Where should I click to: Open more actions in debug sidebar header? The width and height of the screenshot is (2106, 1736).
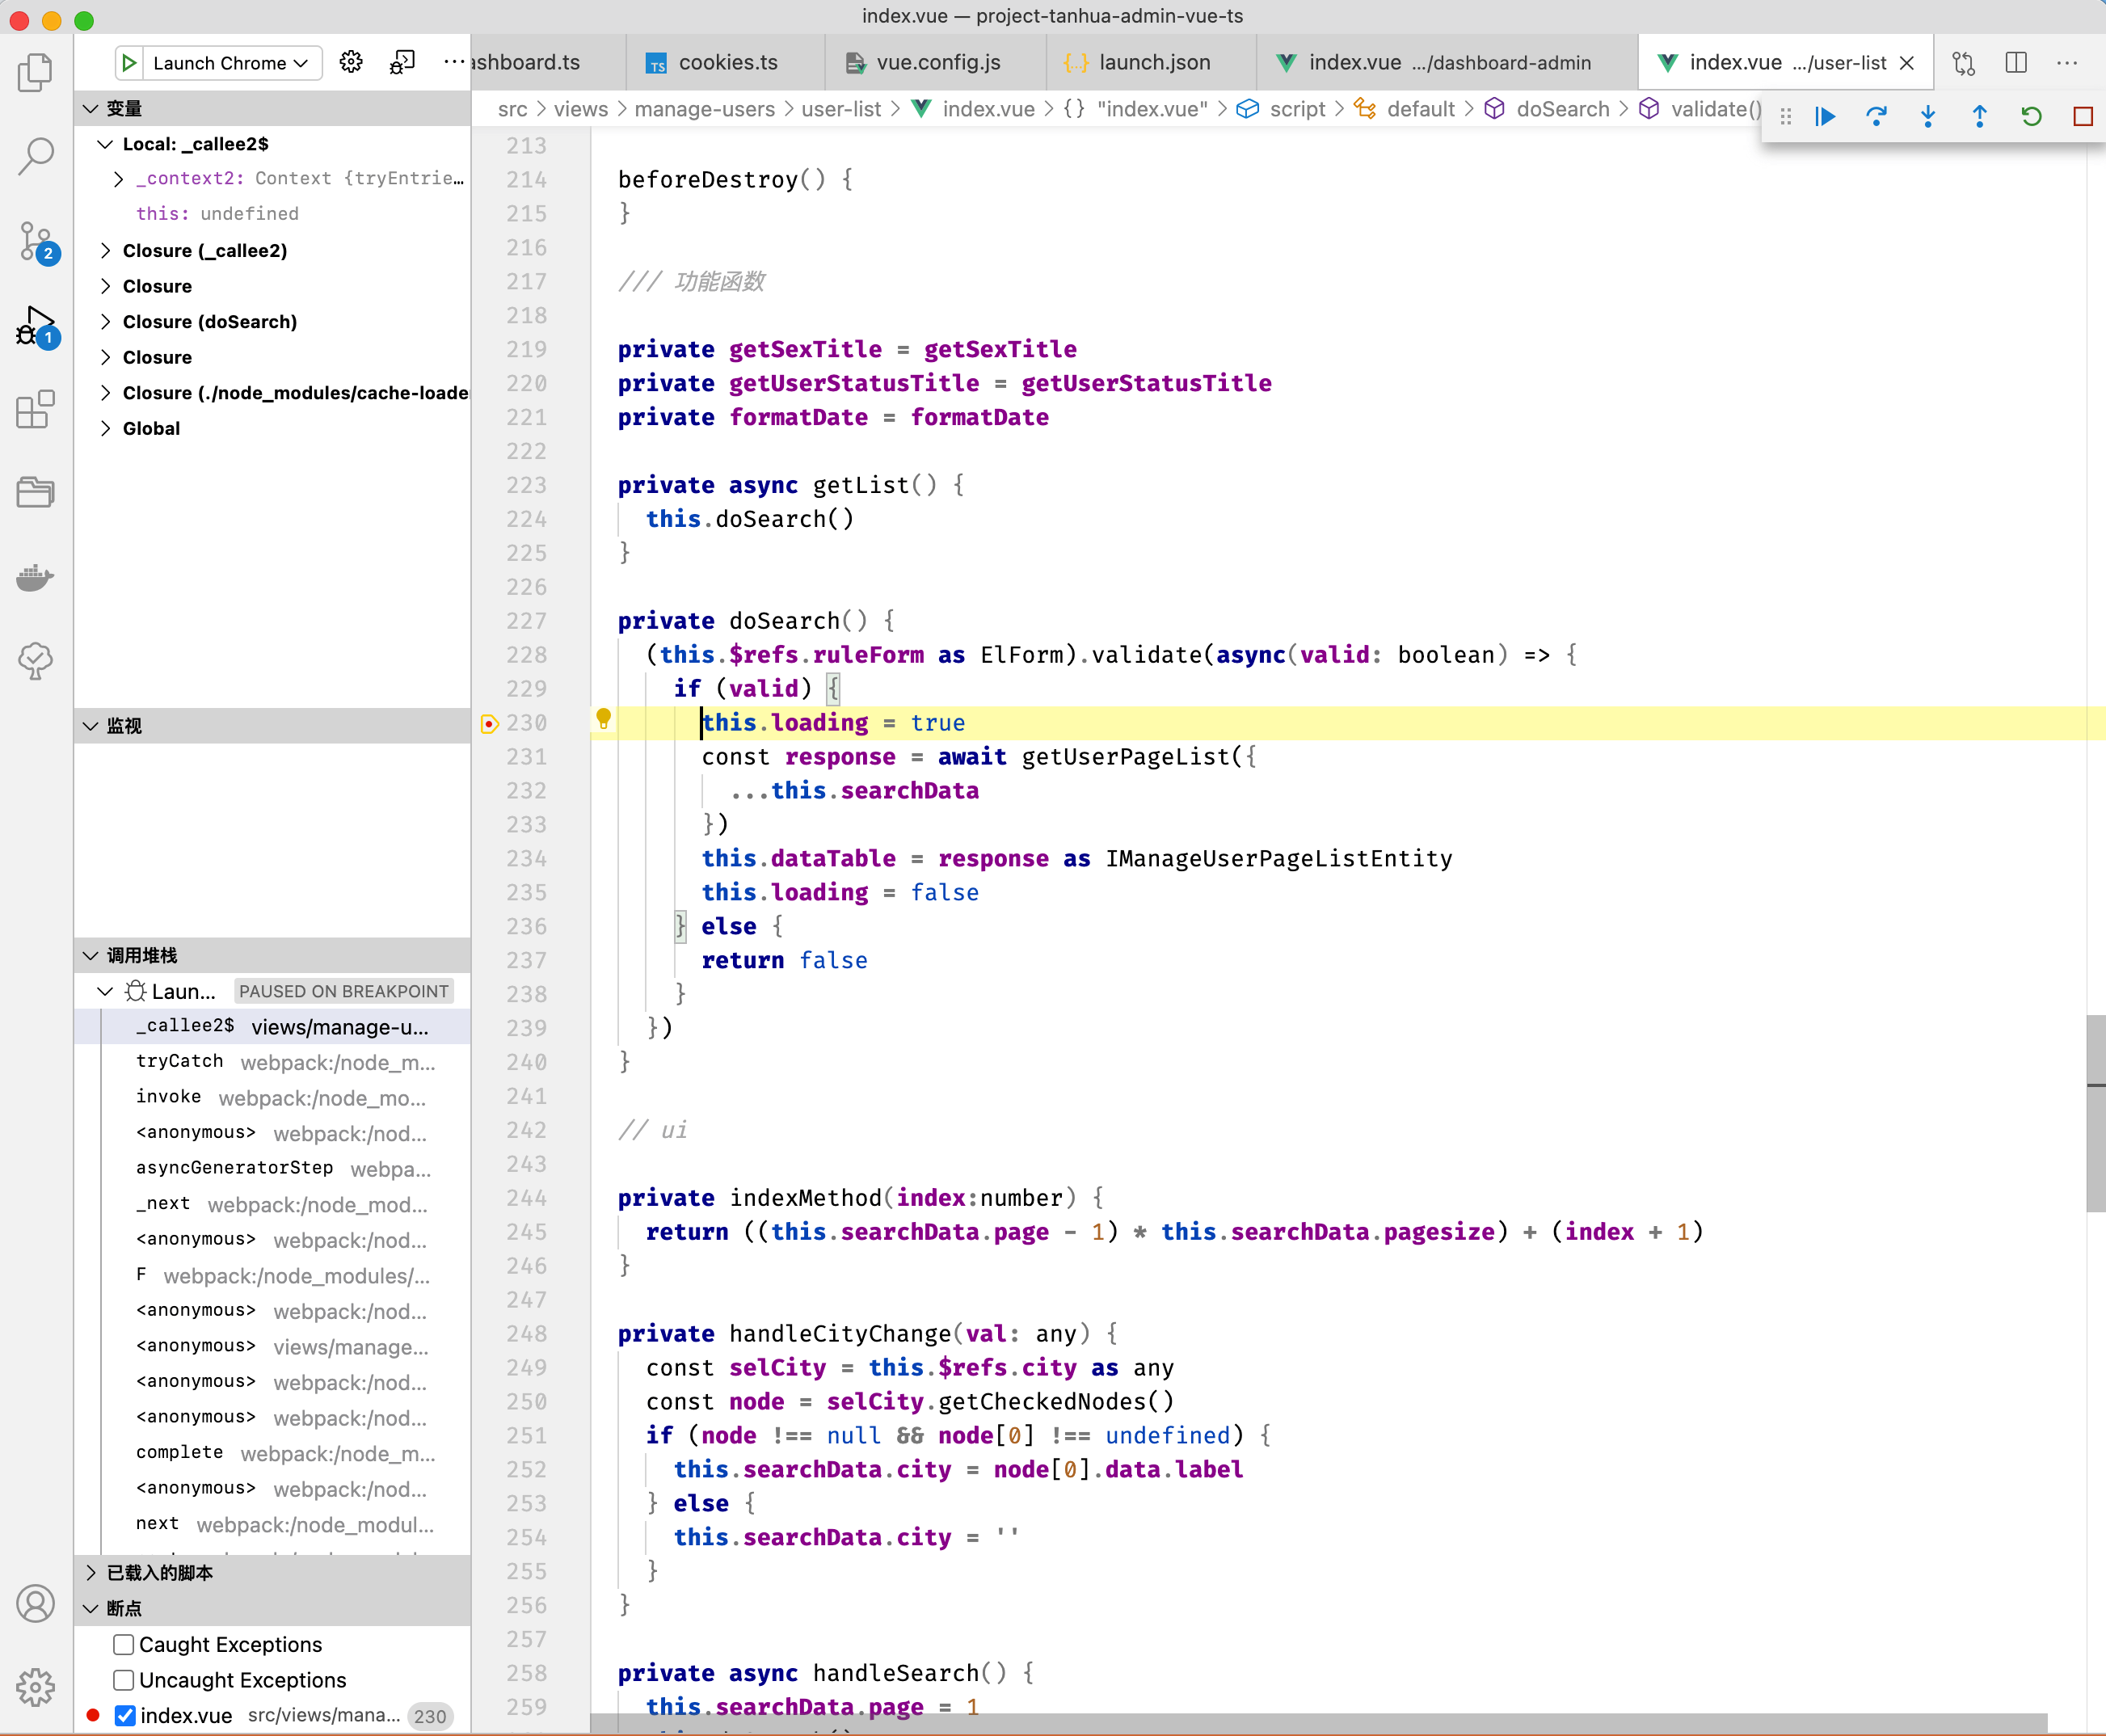coord(453,62)
